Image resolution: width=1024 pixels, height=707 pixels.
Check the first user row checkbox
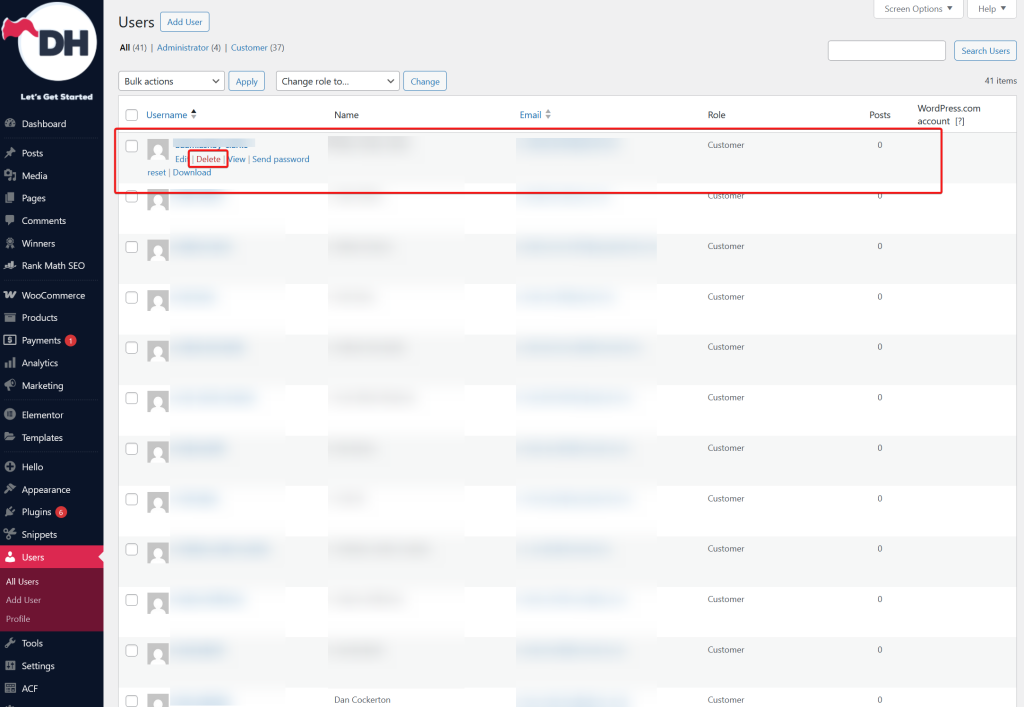point(131,146)
